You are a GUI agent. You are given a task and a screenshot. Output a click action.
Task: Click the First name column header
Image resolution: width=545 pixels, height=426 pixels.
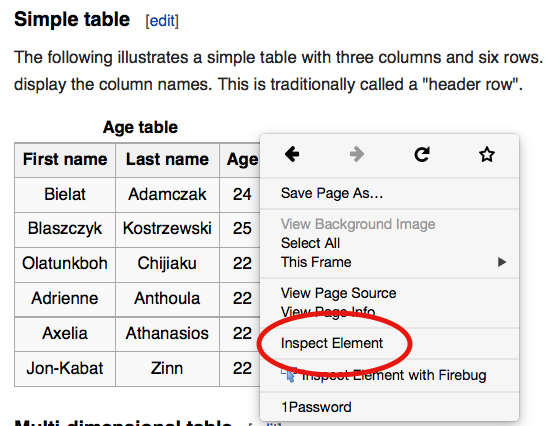(65, 160)
